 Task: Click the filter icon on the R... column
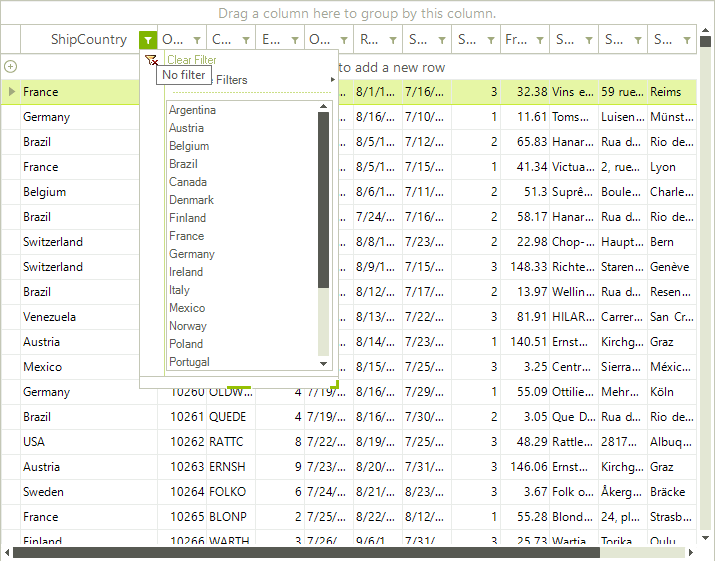point(393,40)
